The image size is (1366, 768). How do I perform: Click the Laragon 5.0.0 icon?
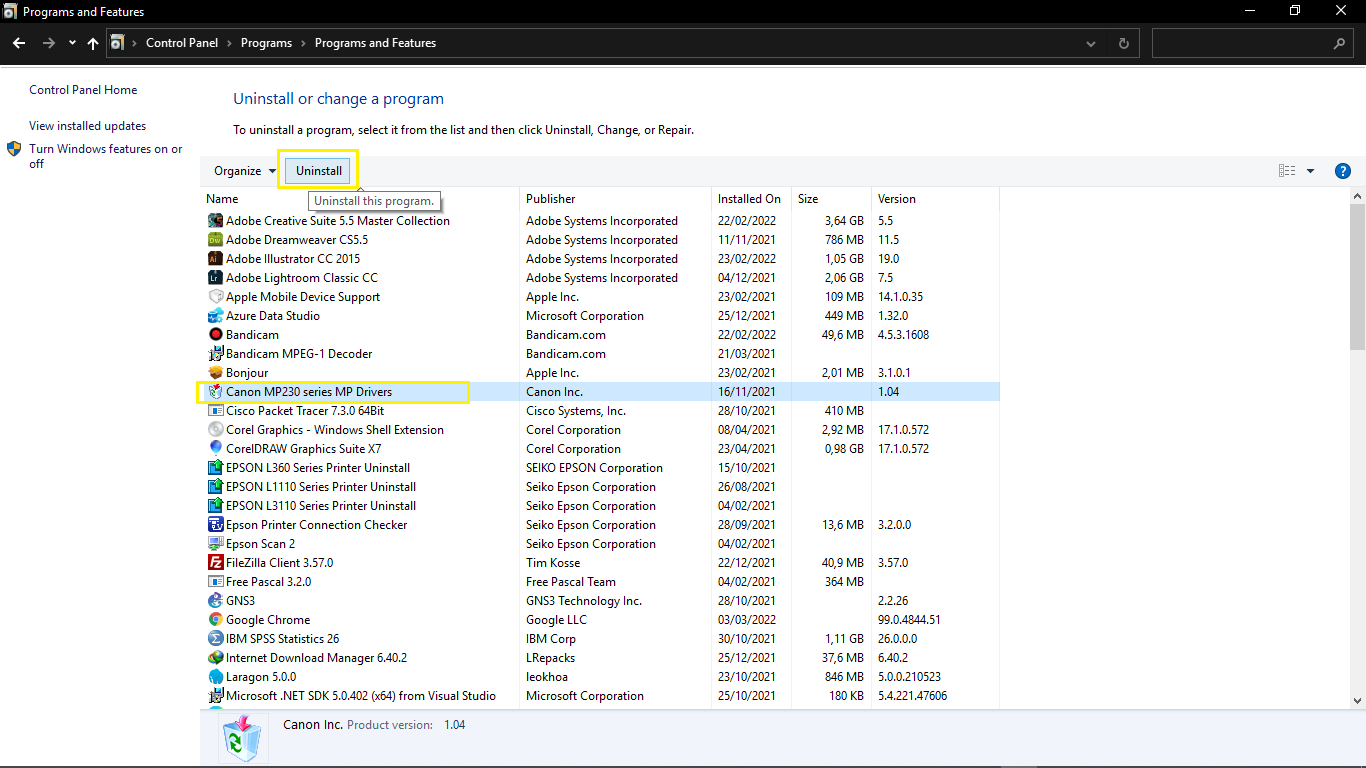215,677
